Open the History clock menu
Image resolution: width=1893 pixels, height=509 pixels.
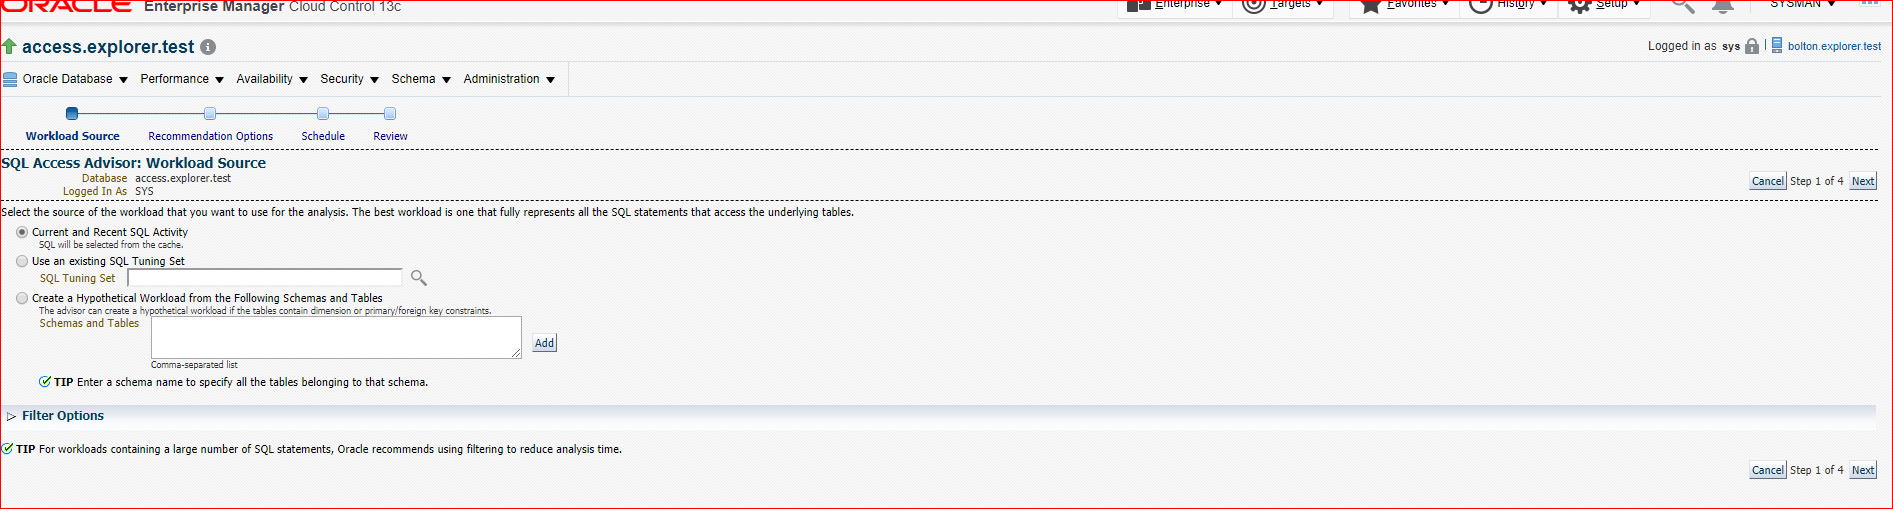click(1508, 5)
